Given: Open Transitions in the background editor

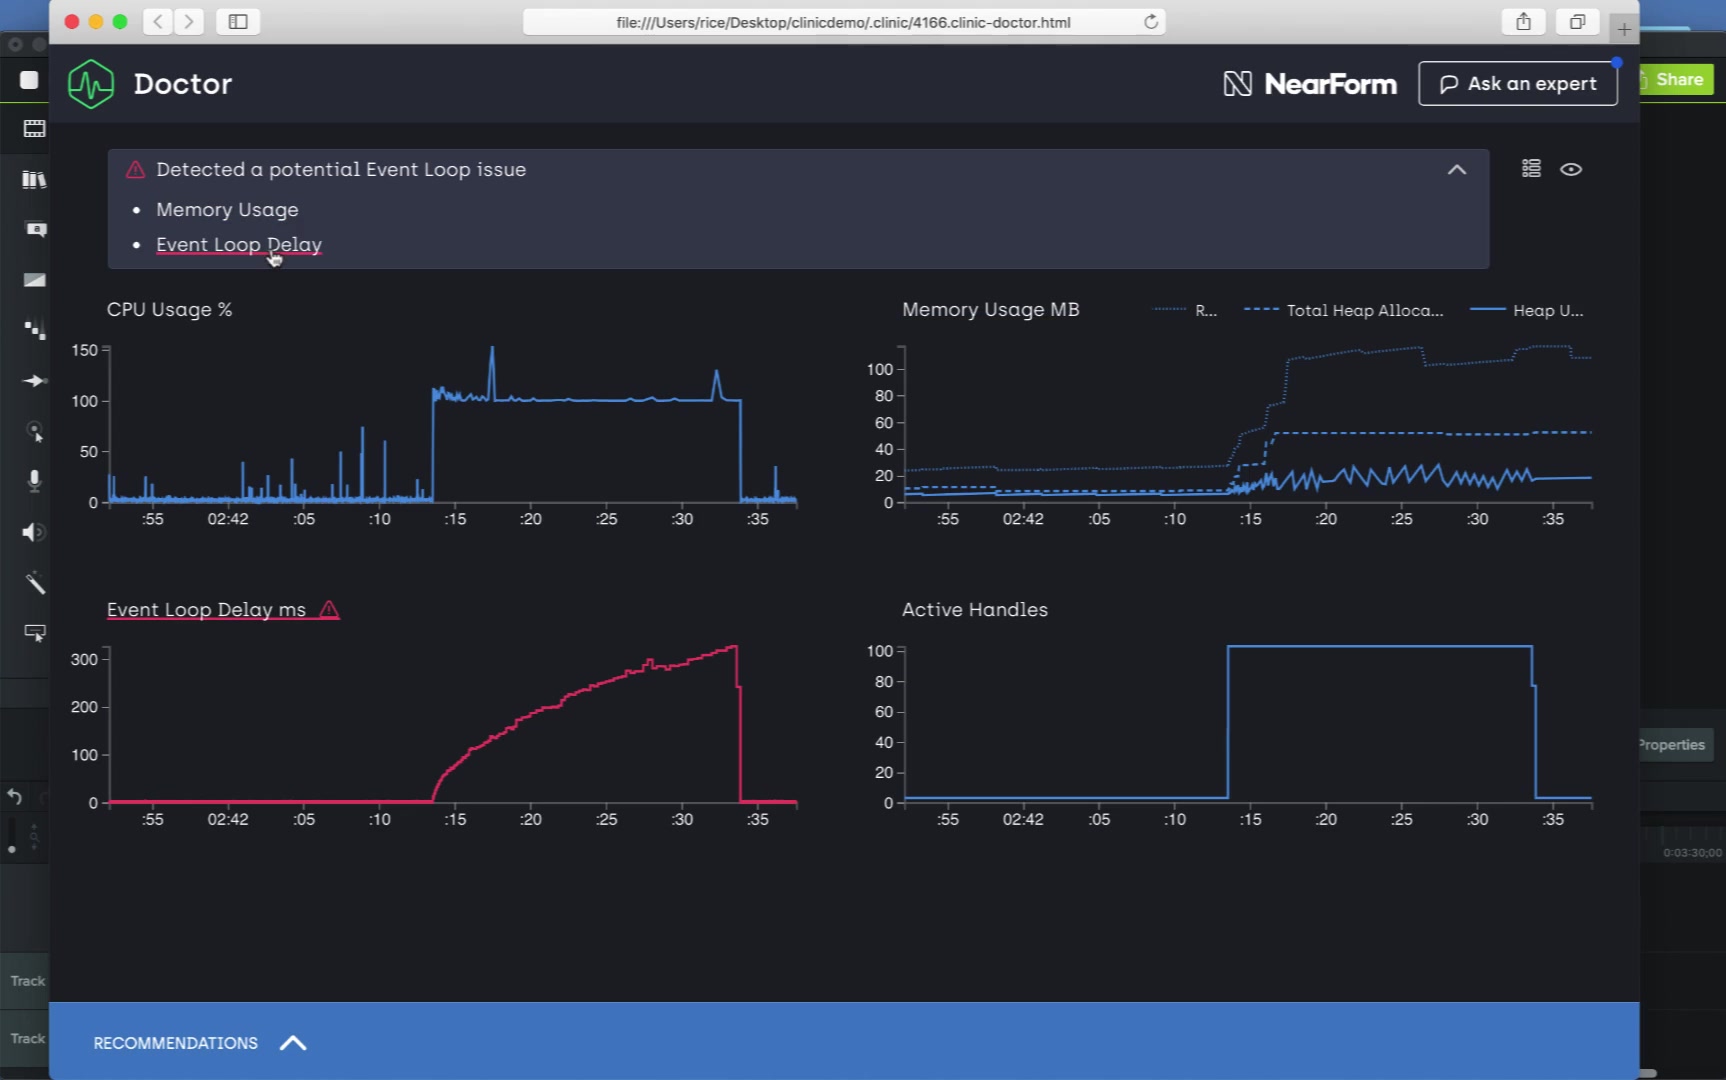Looking at the screenshot, I should [x=34, y=280].
